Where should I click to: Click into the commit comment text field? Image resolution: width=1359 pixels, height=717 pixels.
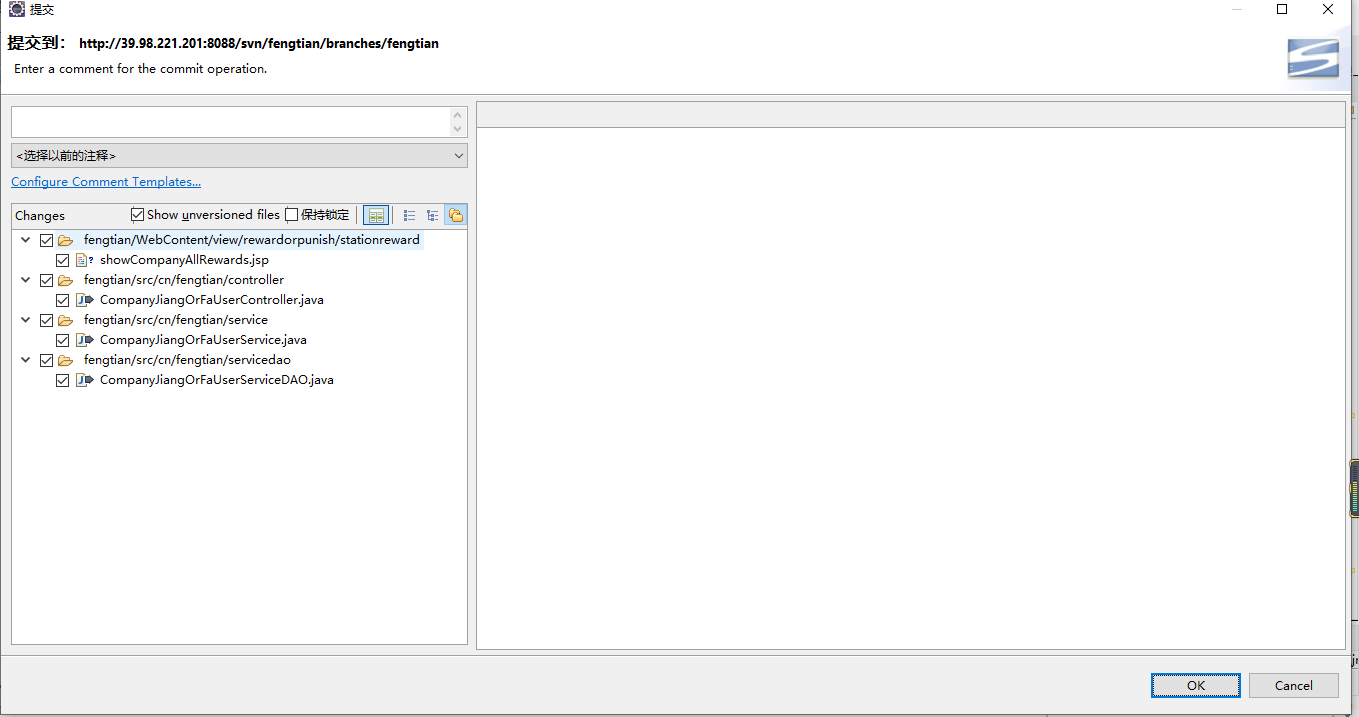coord(230,122)
